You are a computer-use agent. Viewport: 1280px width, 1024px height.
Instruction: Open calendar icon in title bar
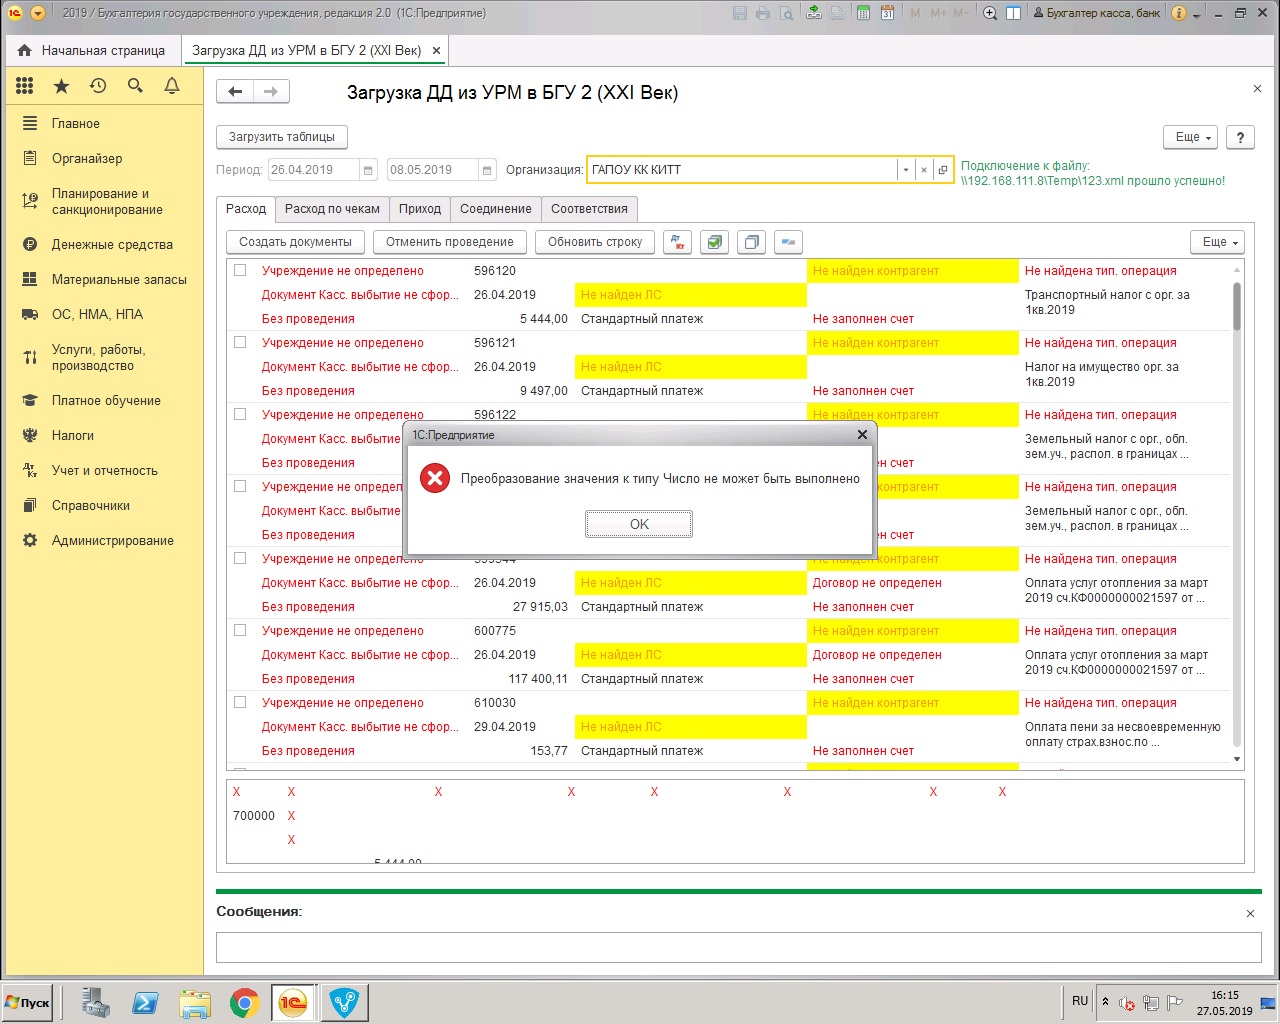(887, 13)
